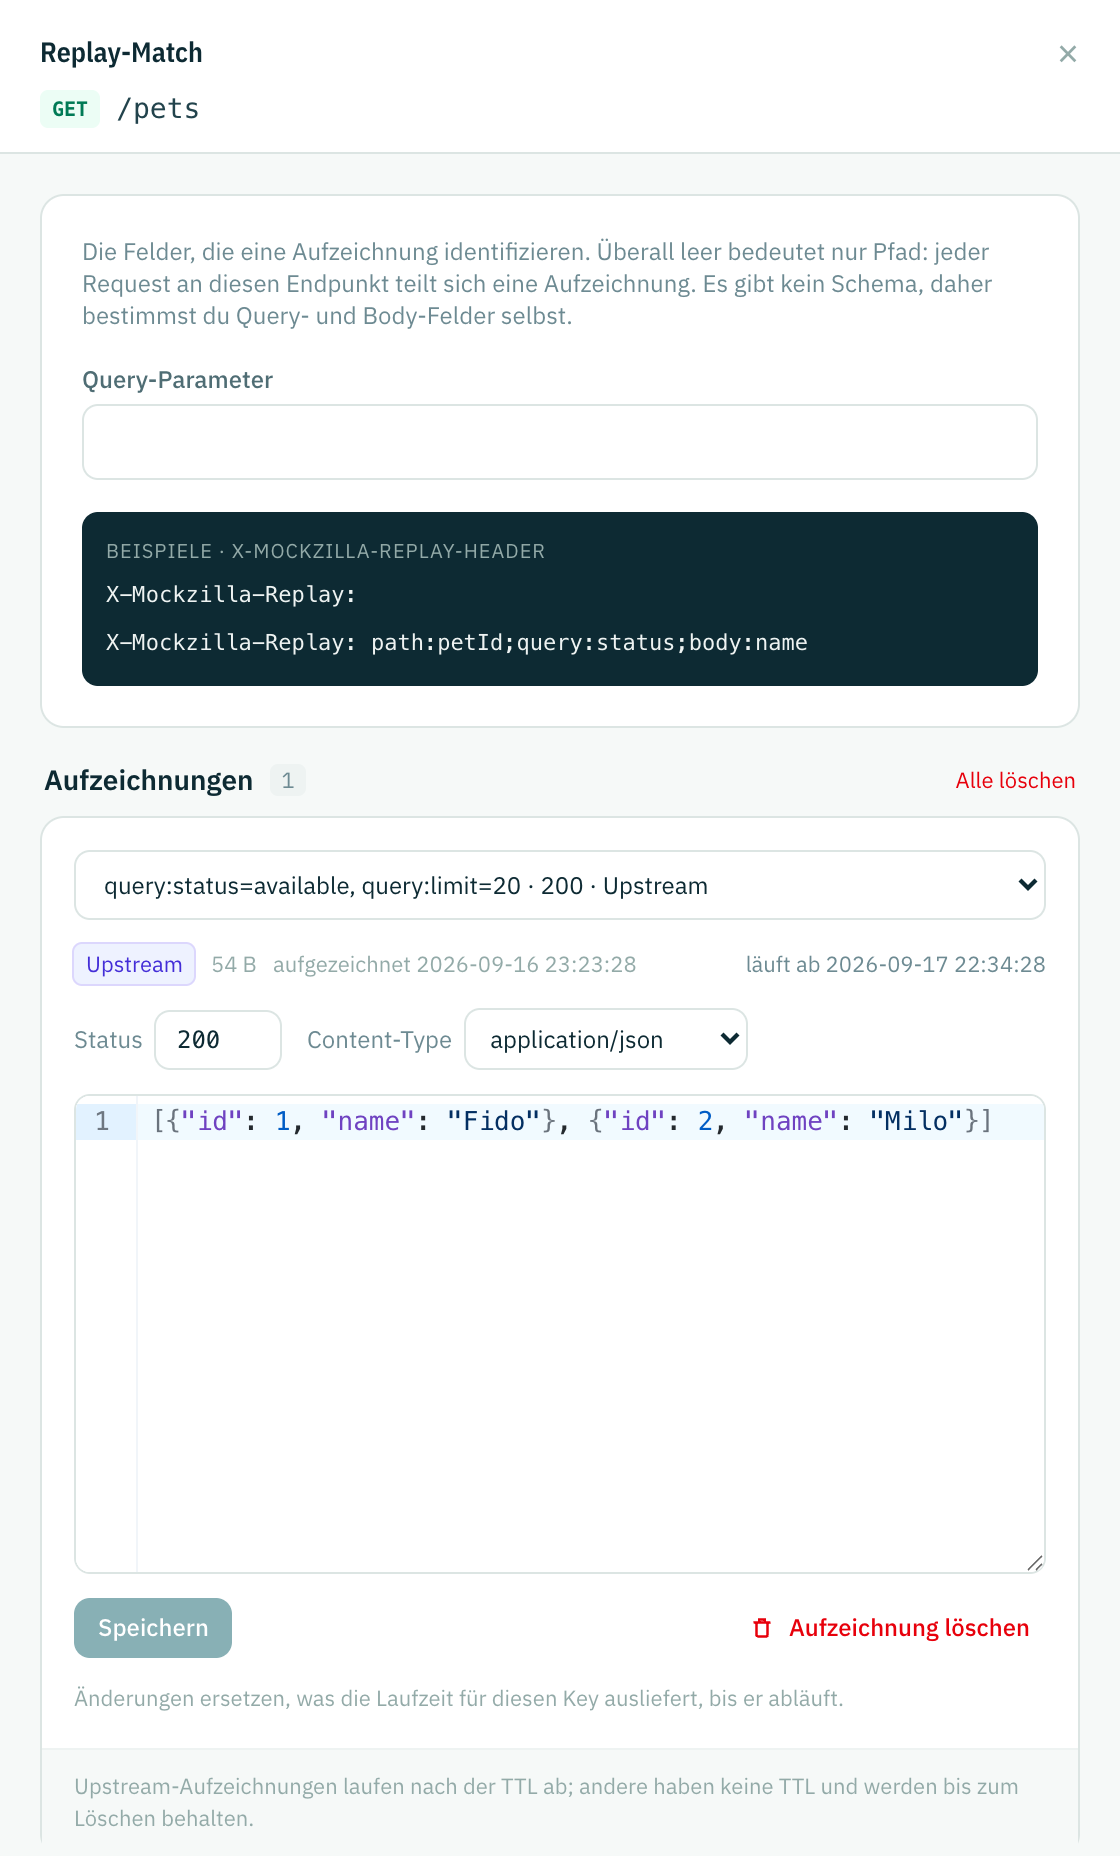Click the GET method badge
This screenshot has width=1120, height=1856.
(70, 109)
